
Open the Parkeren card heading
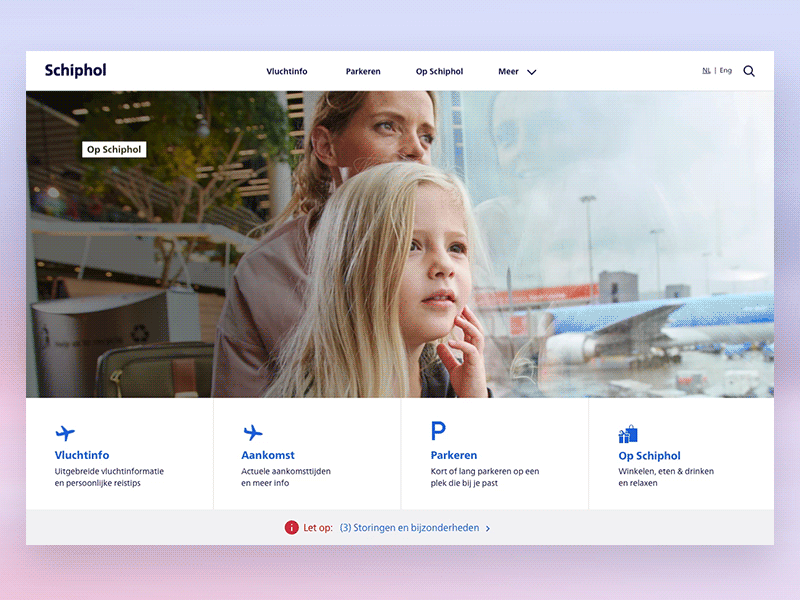454,455
